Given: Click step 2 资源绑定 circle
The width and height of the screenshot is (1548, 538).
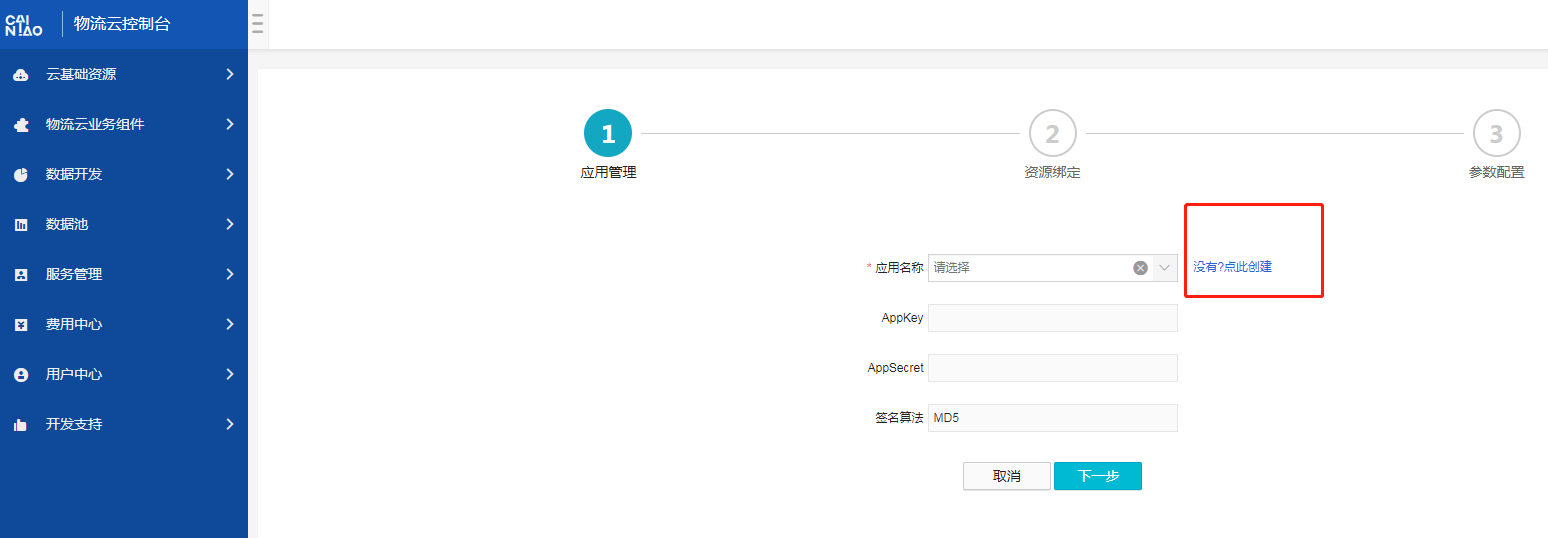Looking at the screenshot, I should click(x=1052, y=134).
